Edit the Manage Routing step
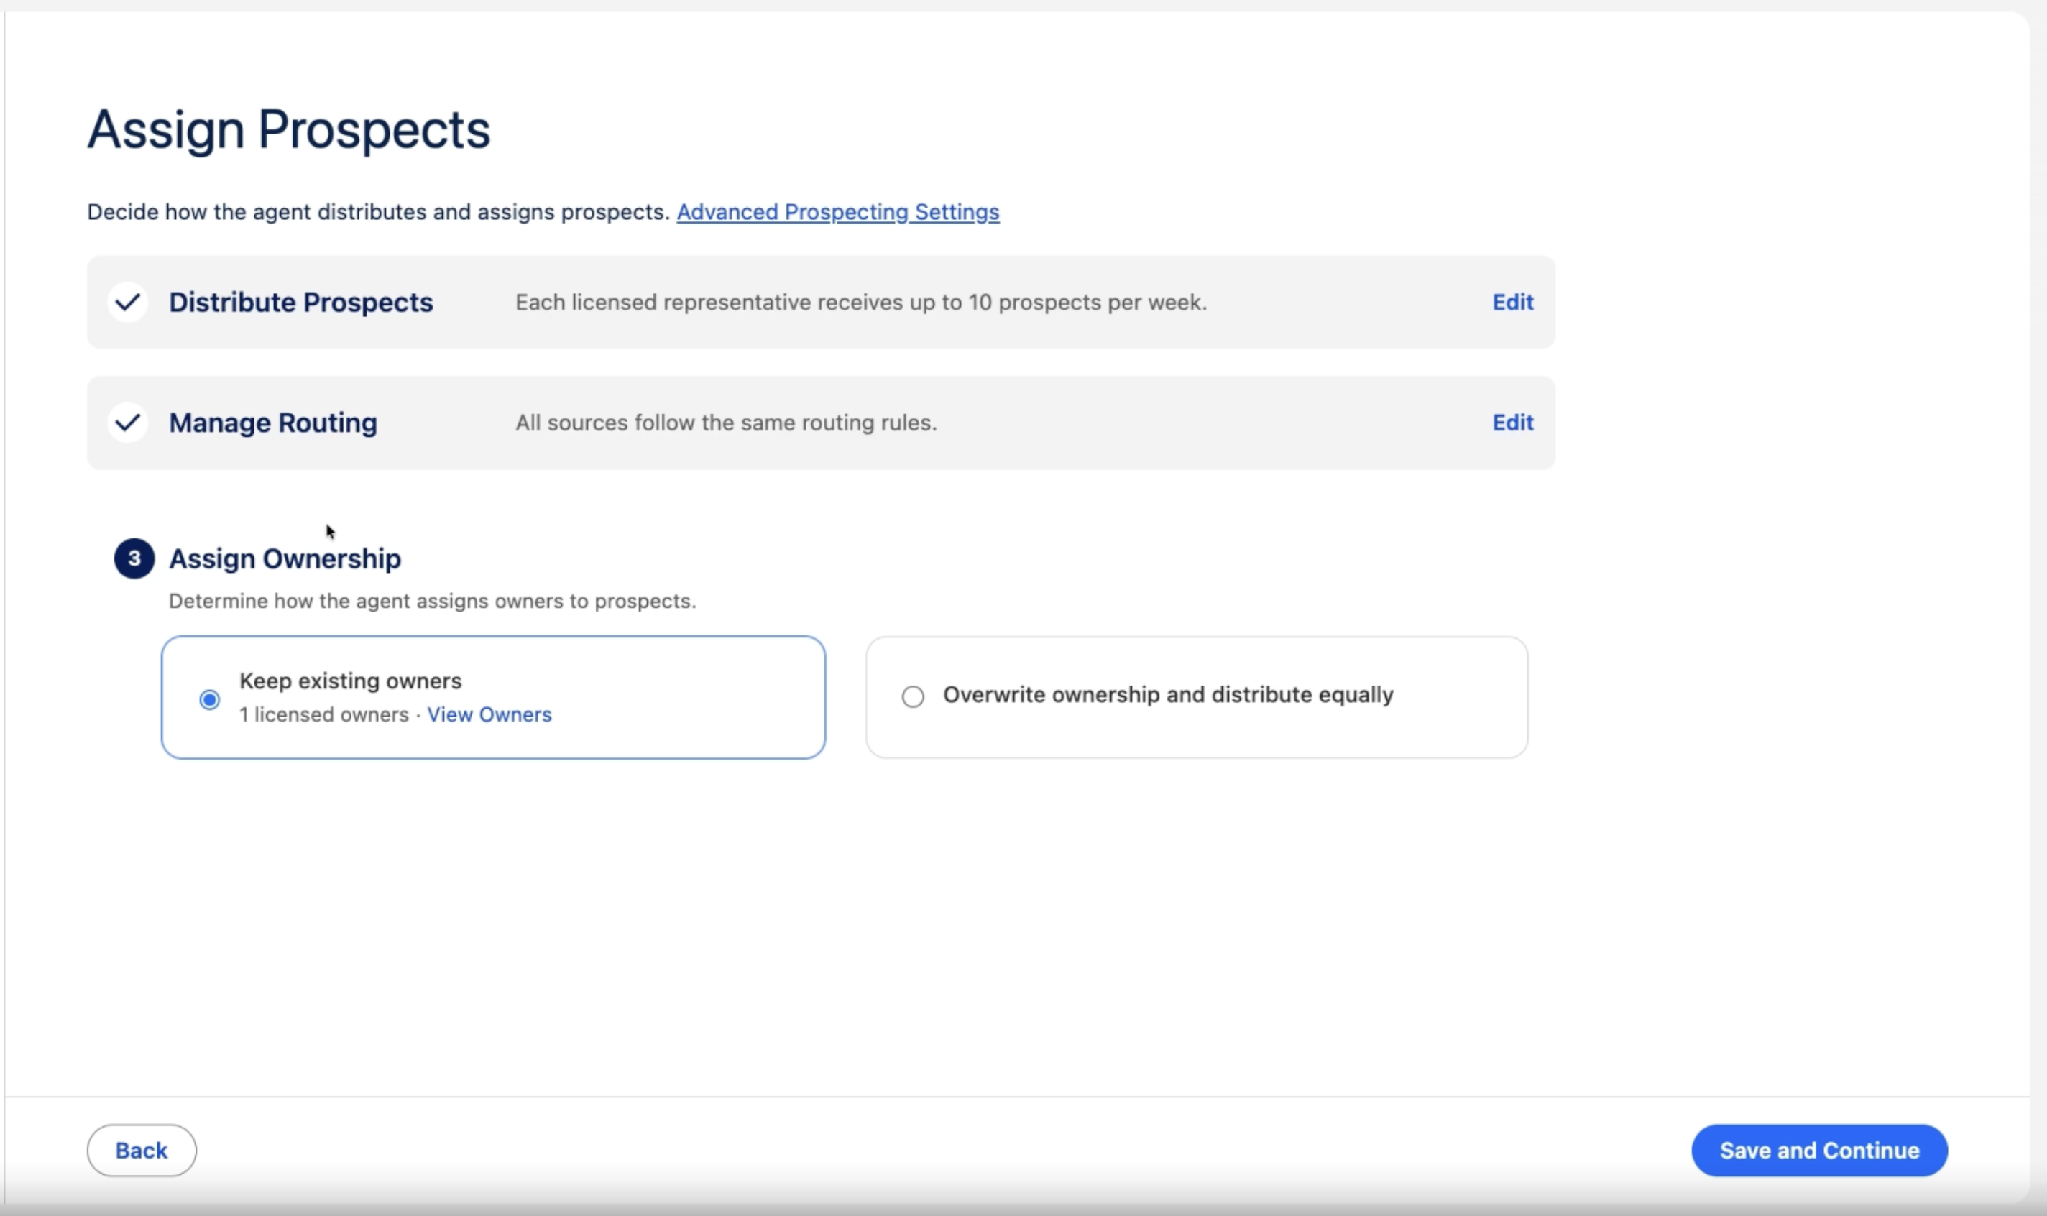2047x1216 pixels. pyautogui.click(x=1512, y=422)
